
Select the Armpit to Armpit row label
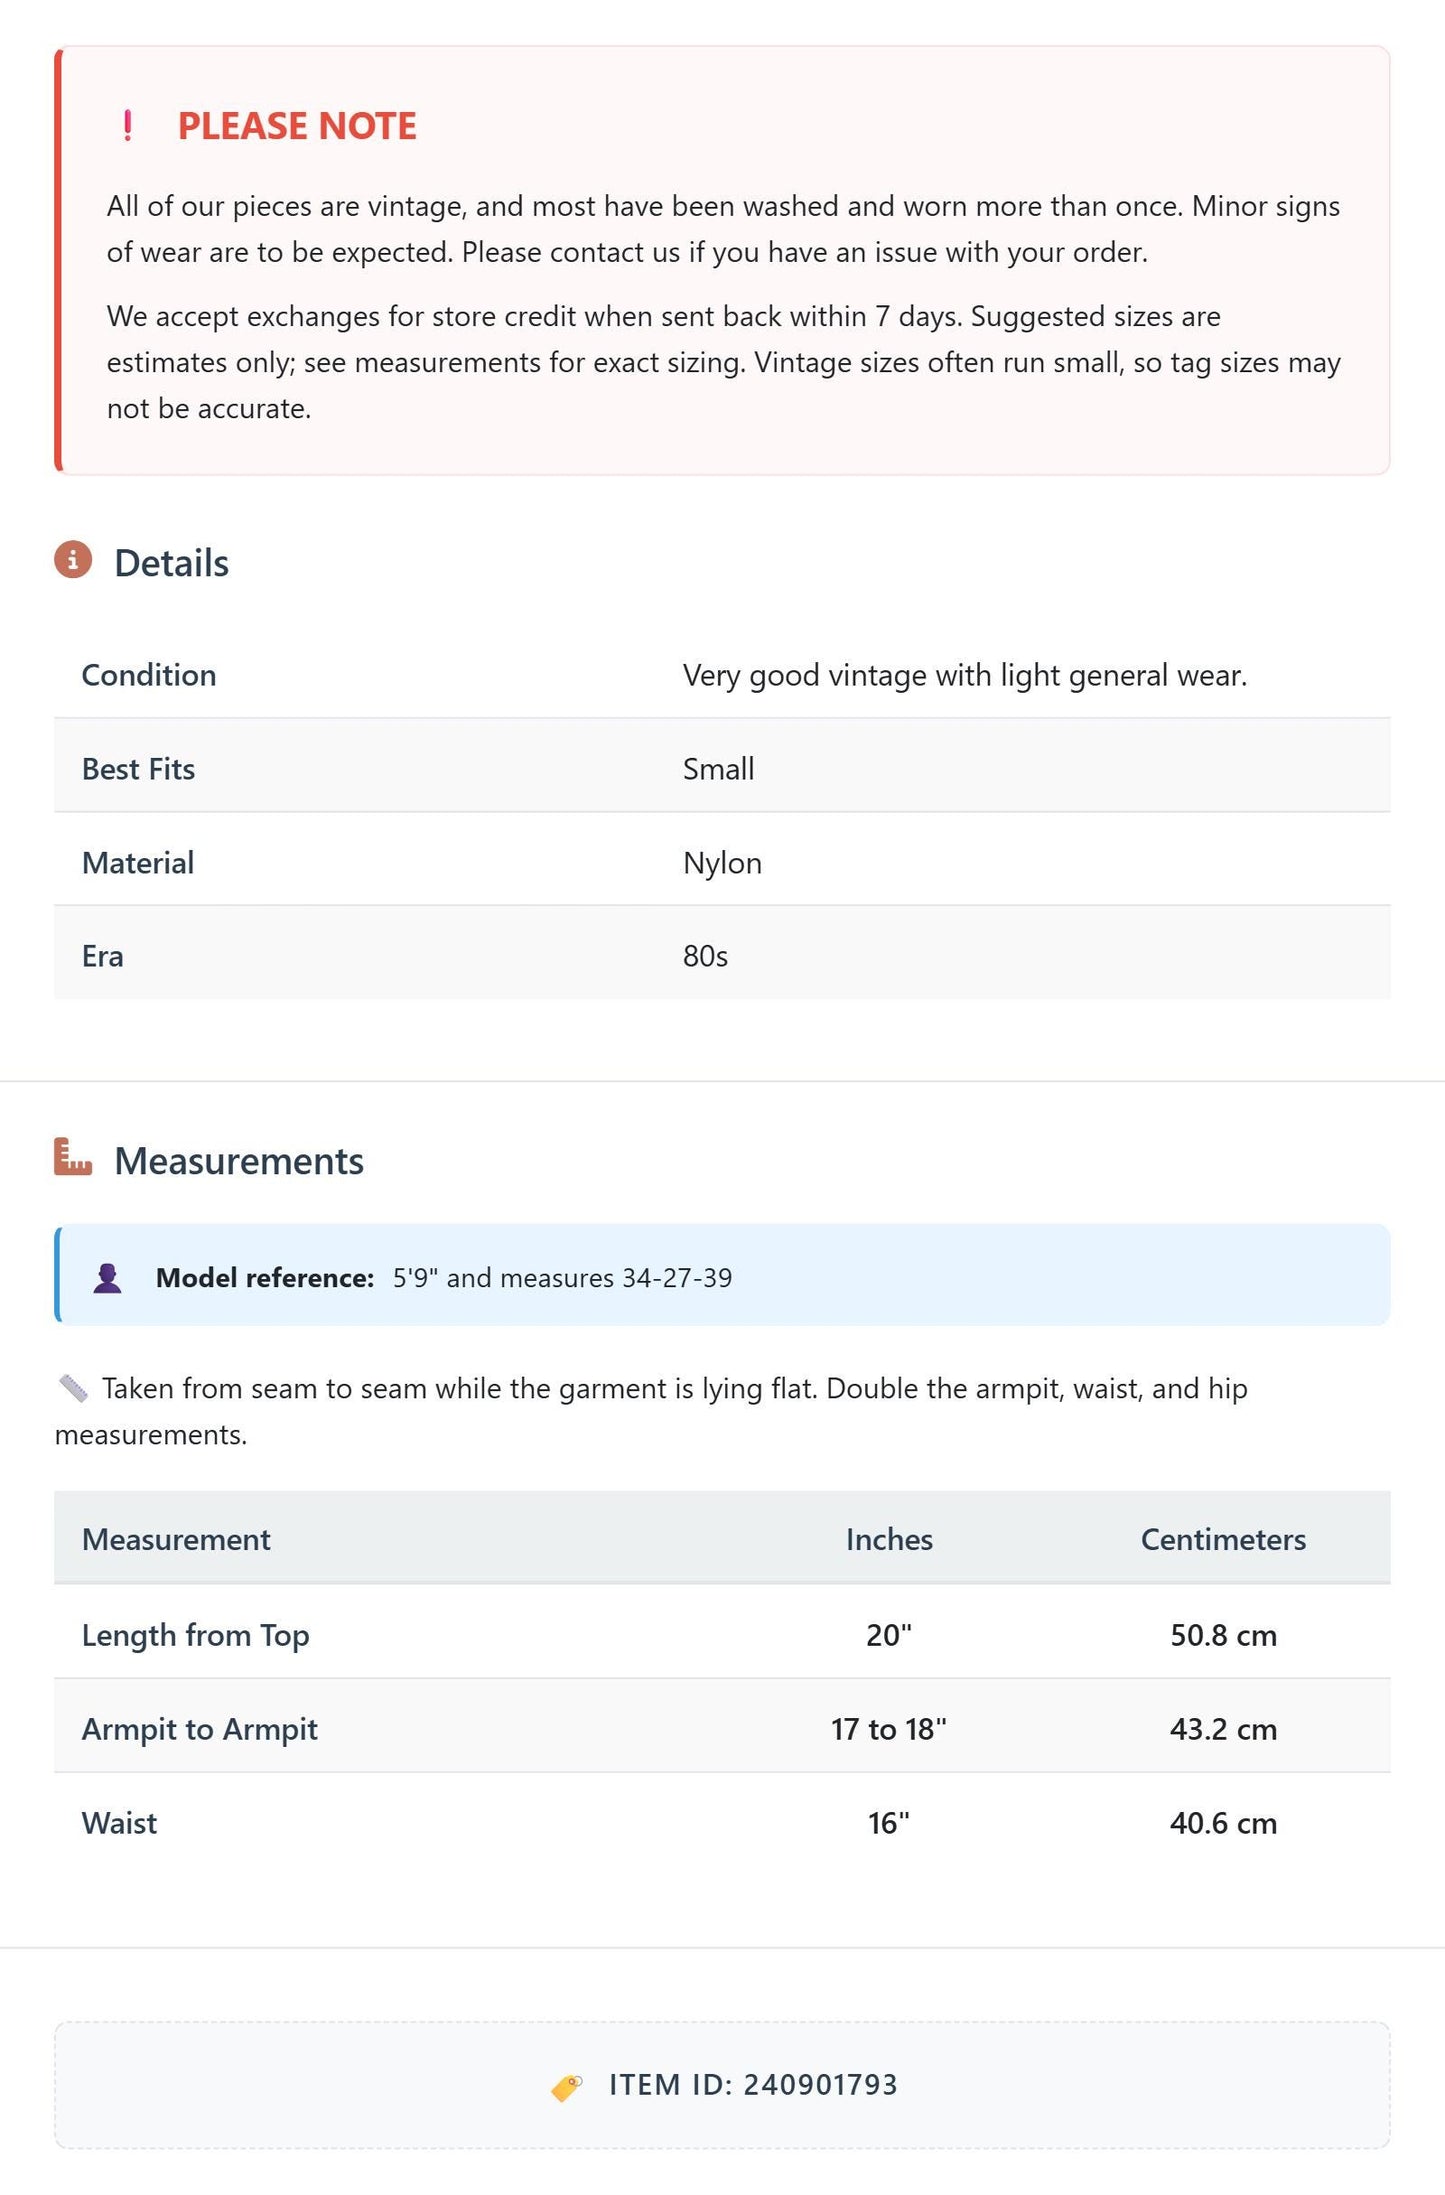pyautogui.click(x=200, y=1729)
